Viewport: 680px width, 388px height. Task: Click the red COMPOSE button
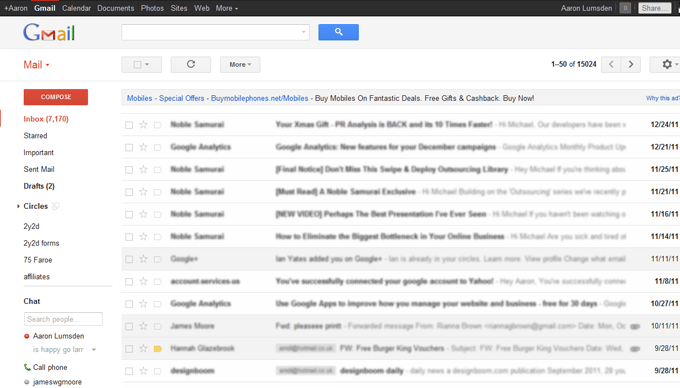tap(56, 97)
